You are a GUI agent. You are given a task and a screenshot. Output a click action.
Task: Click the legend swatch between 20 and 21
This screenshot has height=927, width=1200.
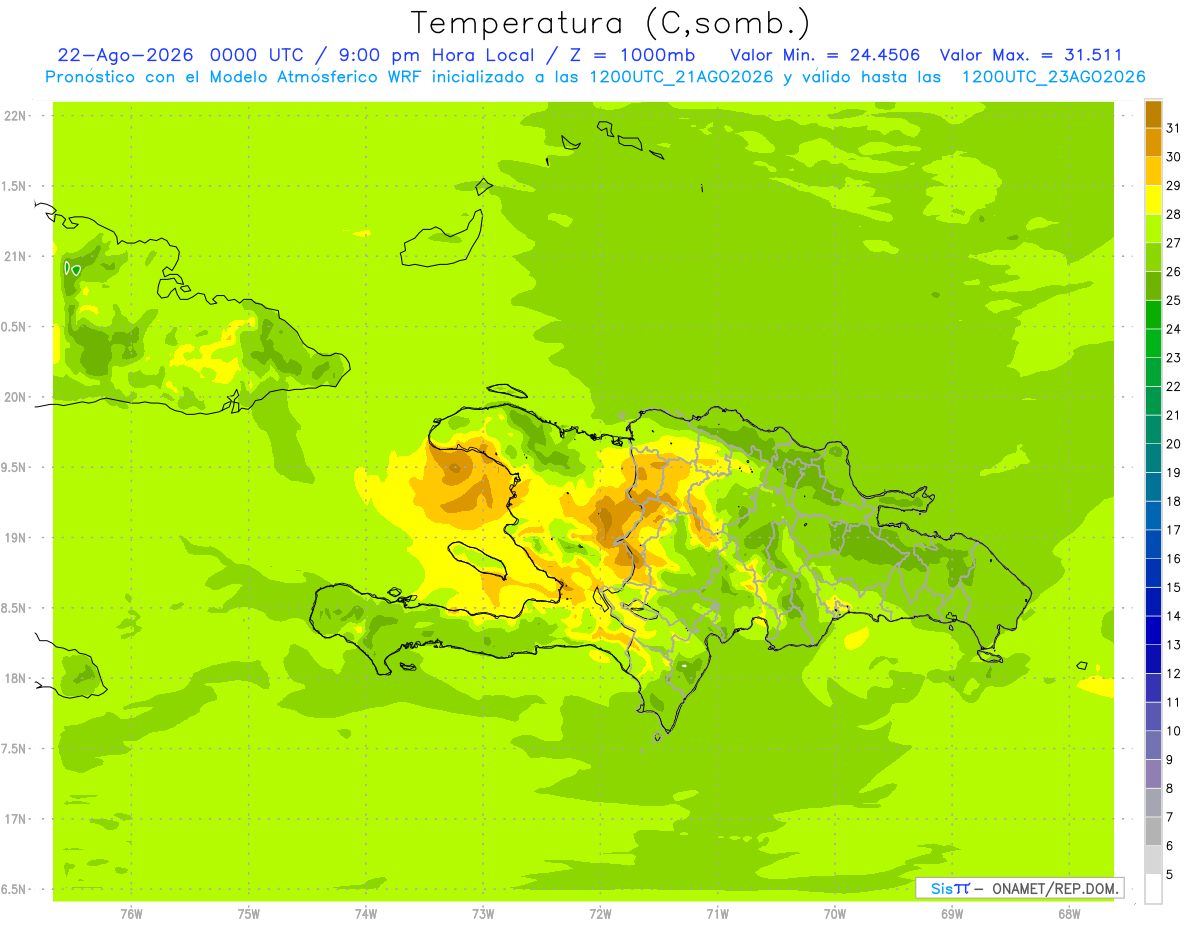tap(1153, 429)
